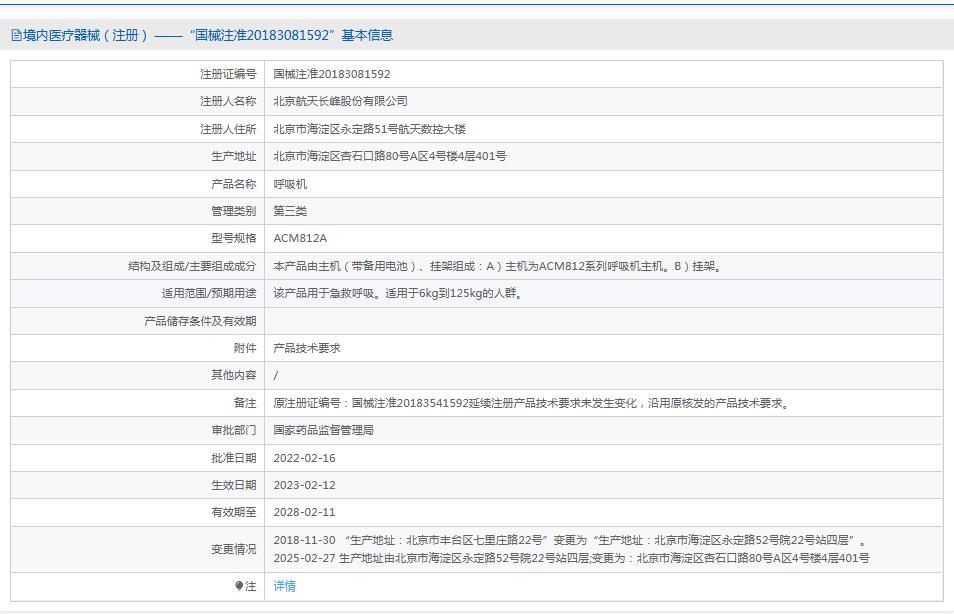The height and width of the screenshot is (614, 954).
Task: Select the product name 呼吸机
Action: 290,184
